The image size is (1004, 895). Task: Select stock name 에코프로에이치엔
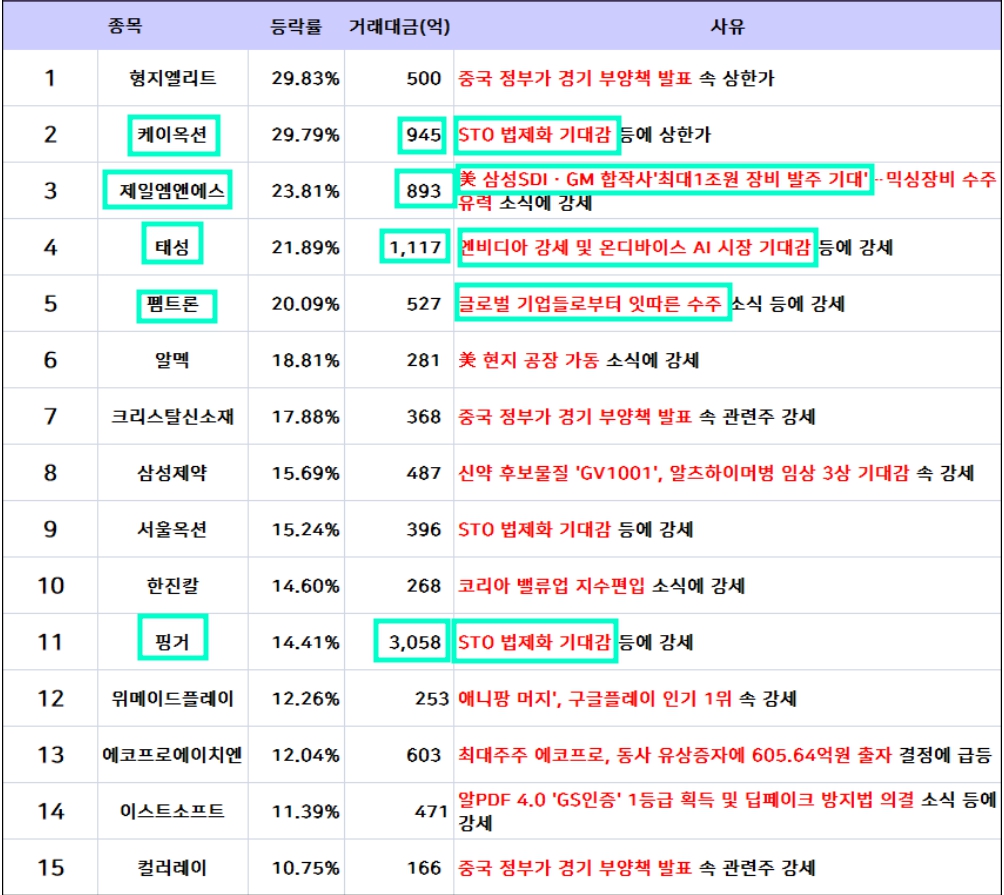click(x=173, y=755)
